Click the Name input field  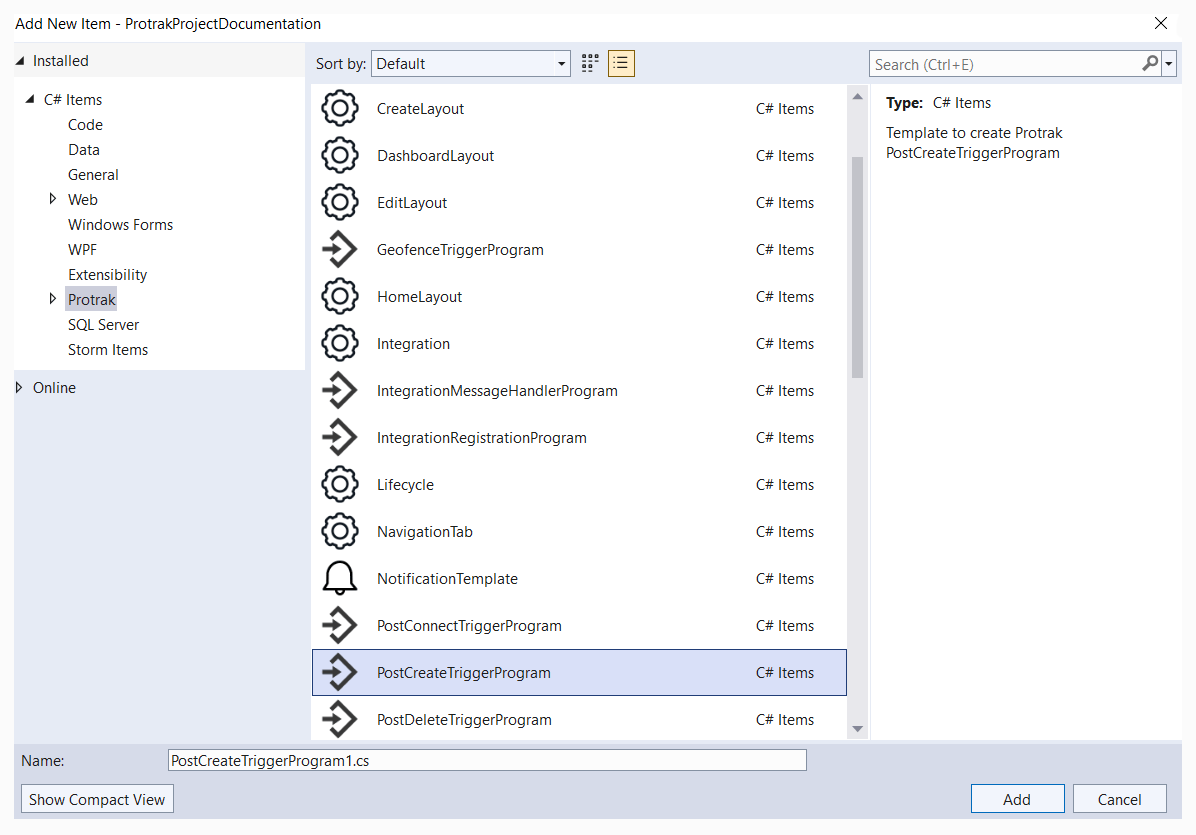click(487, 761)
